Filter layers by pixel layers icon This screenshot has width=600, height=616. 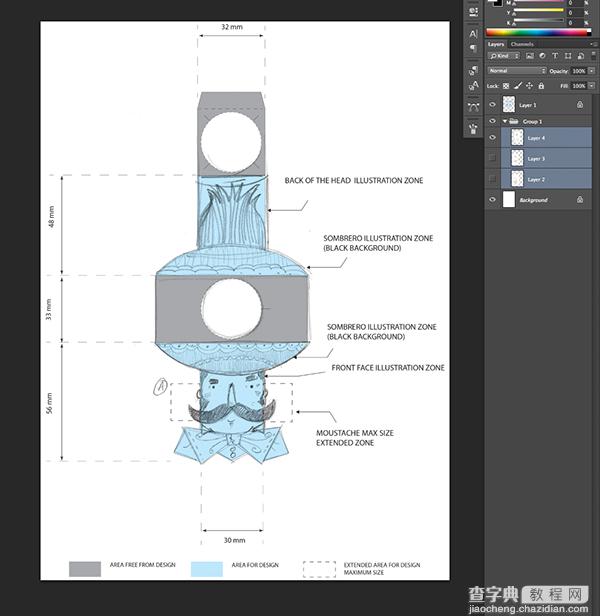pos(530,56)
